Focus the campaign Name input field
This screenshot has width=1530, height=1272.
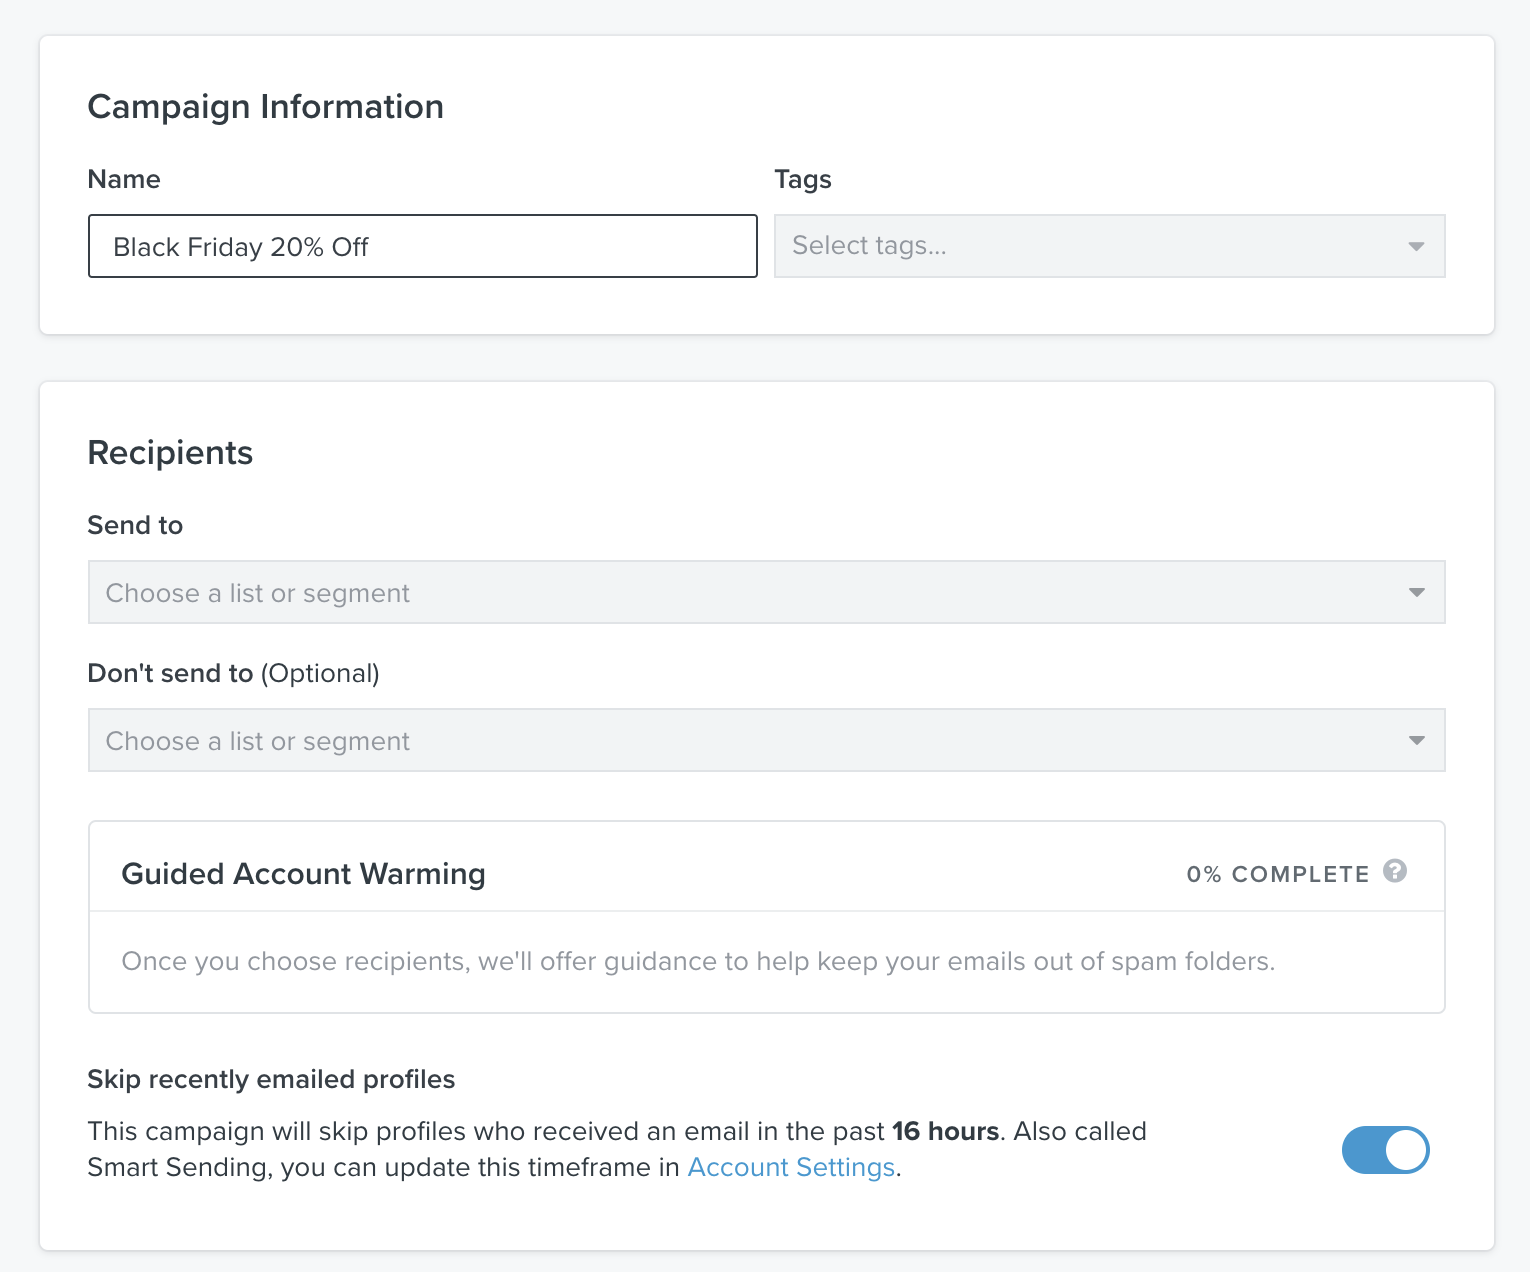pos(422,246)
